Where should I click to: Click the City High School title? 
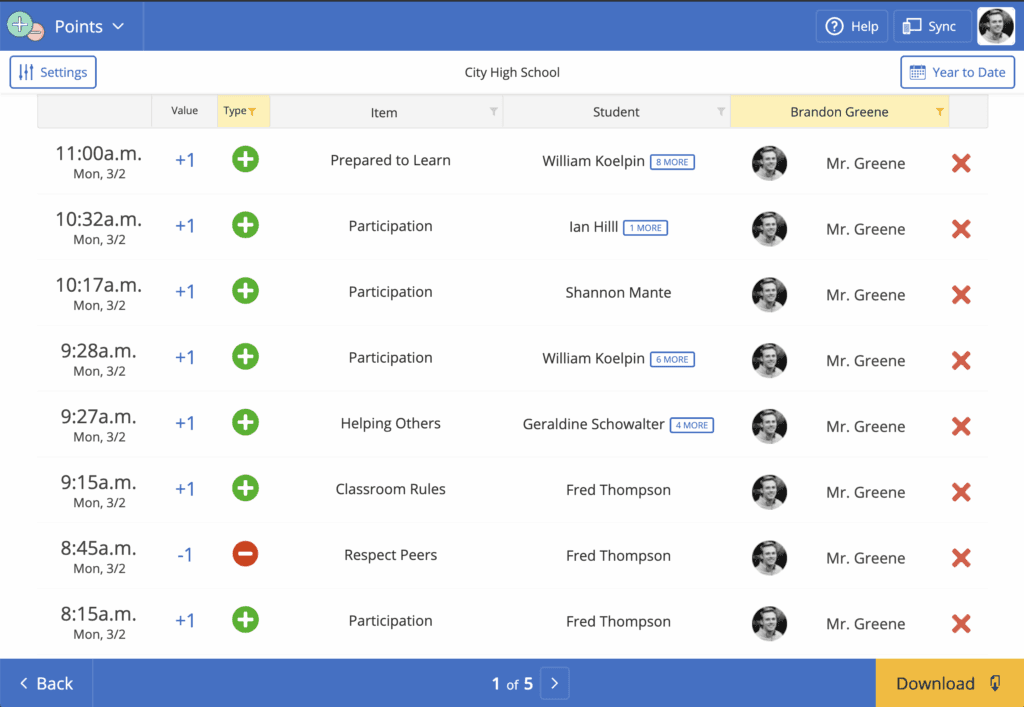(512, 72)
